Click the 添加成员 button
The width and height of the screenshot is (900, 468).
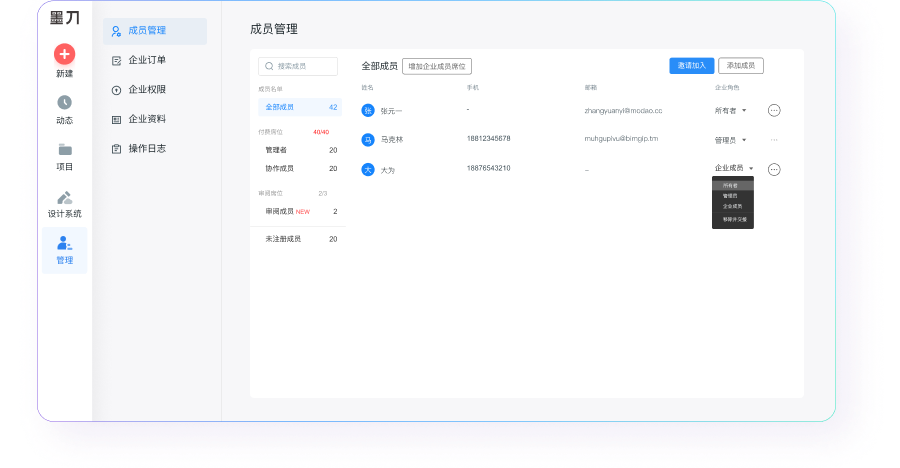(741, 65)
